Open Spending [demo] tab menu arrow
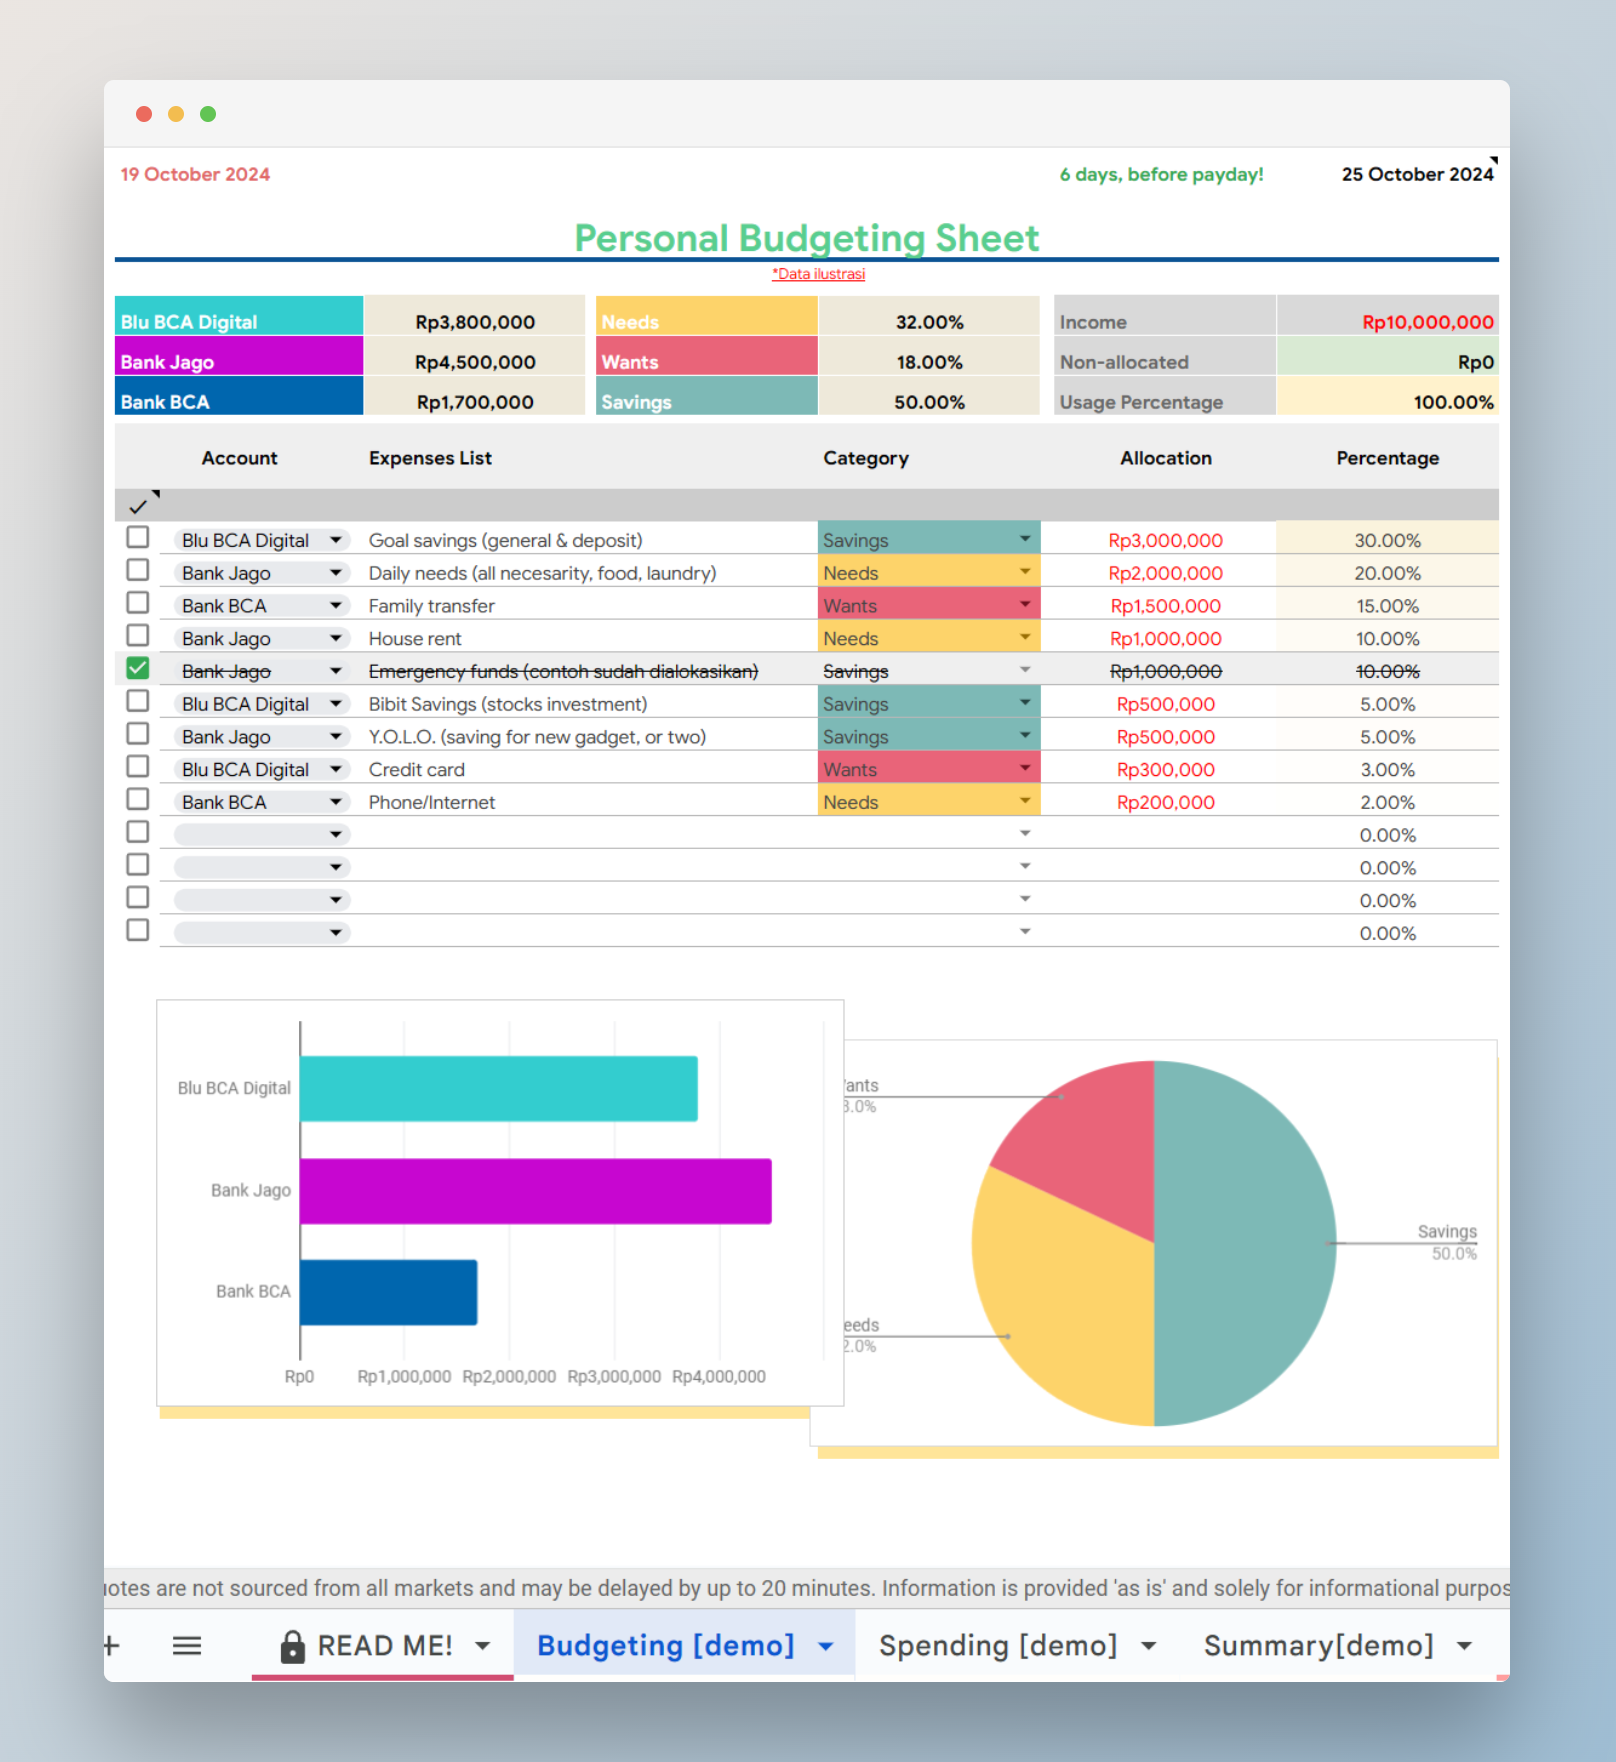 tap(1149, 1646)
